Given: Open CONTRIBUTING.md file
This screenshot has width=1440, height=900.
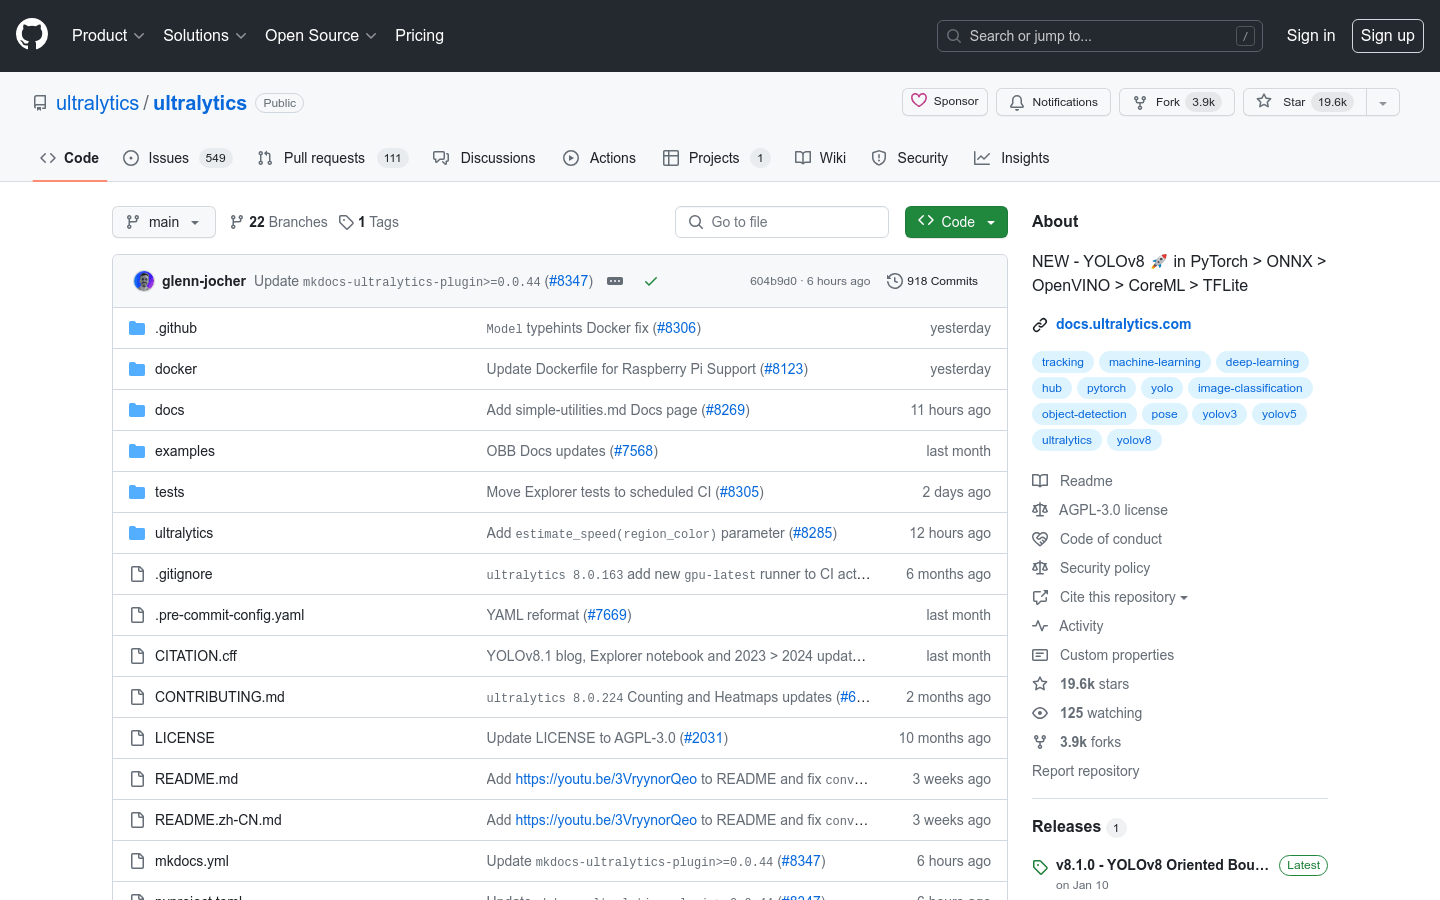Looking at the screenshot, I should tap(220, 697).
